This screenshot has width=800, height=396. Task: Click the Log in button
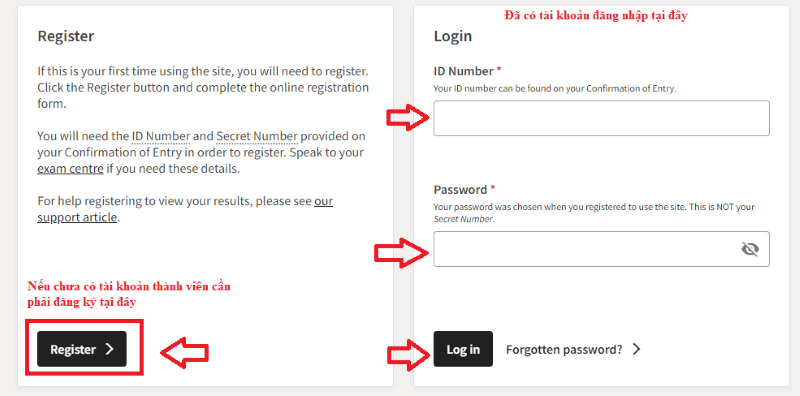point(463,349)
